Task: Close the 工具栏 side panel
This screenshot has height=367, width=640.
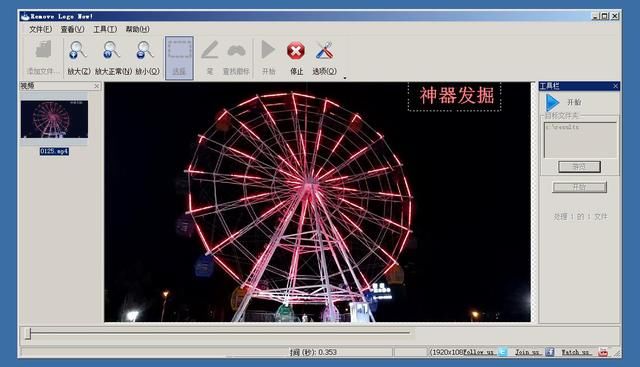Action: coord(616,86)
